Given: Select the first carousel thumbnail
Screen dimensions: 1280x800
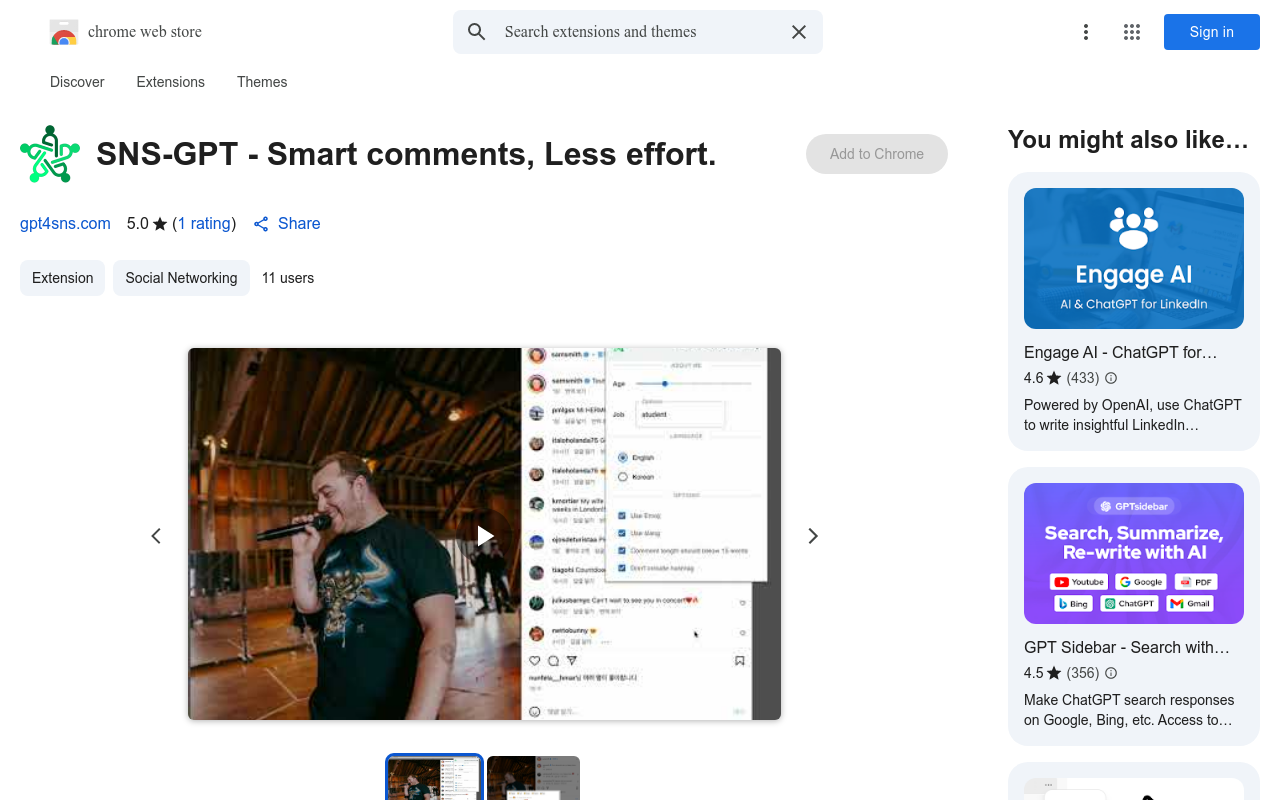Looking at the screenshot, I should tap(434, 778).
